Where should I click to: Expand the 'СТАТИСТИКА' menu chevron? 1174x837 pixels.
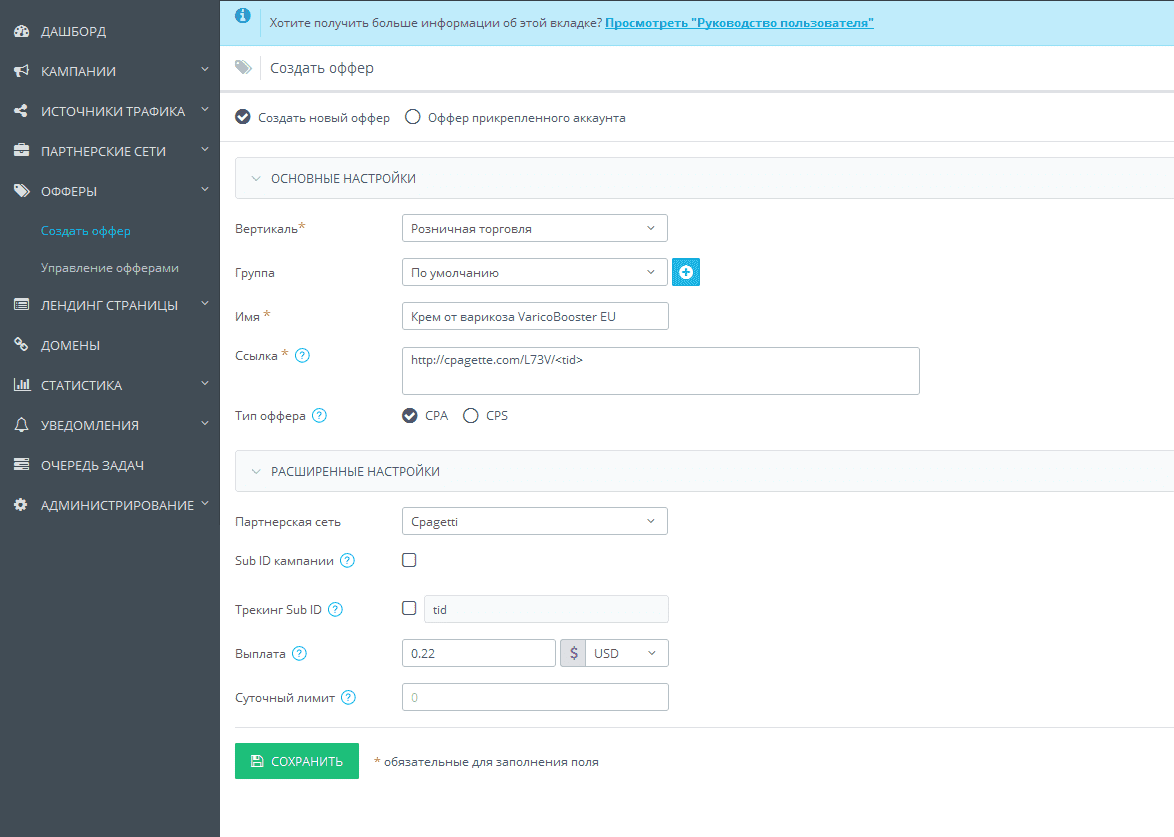(204, 383)
